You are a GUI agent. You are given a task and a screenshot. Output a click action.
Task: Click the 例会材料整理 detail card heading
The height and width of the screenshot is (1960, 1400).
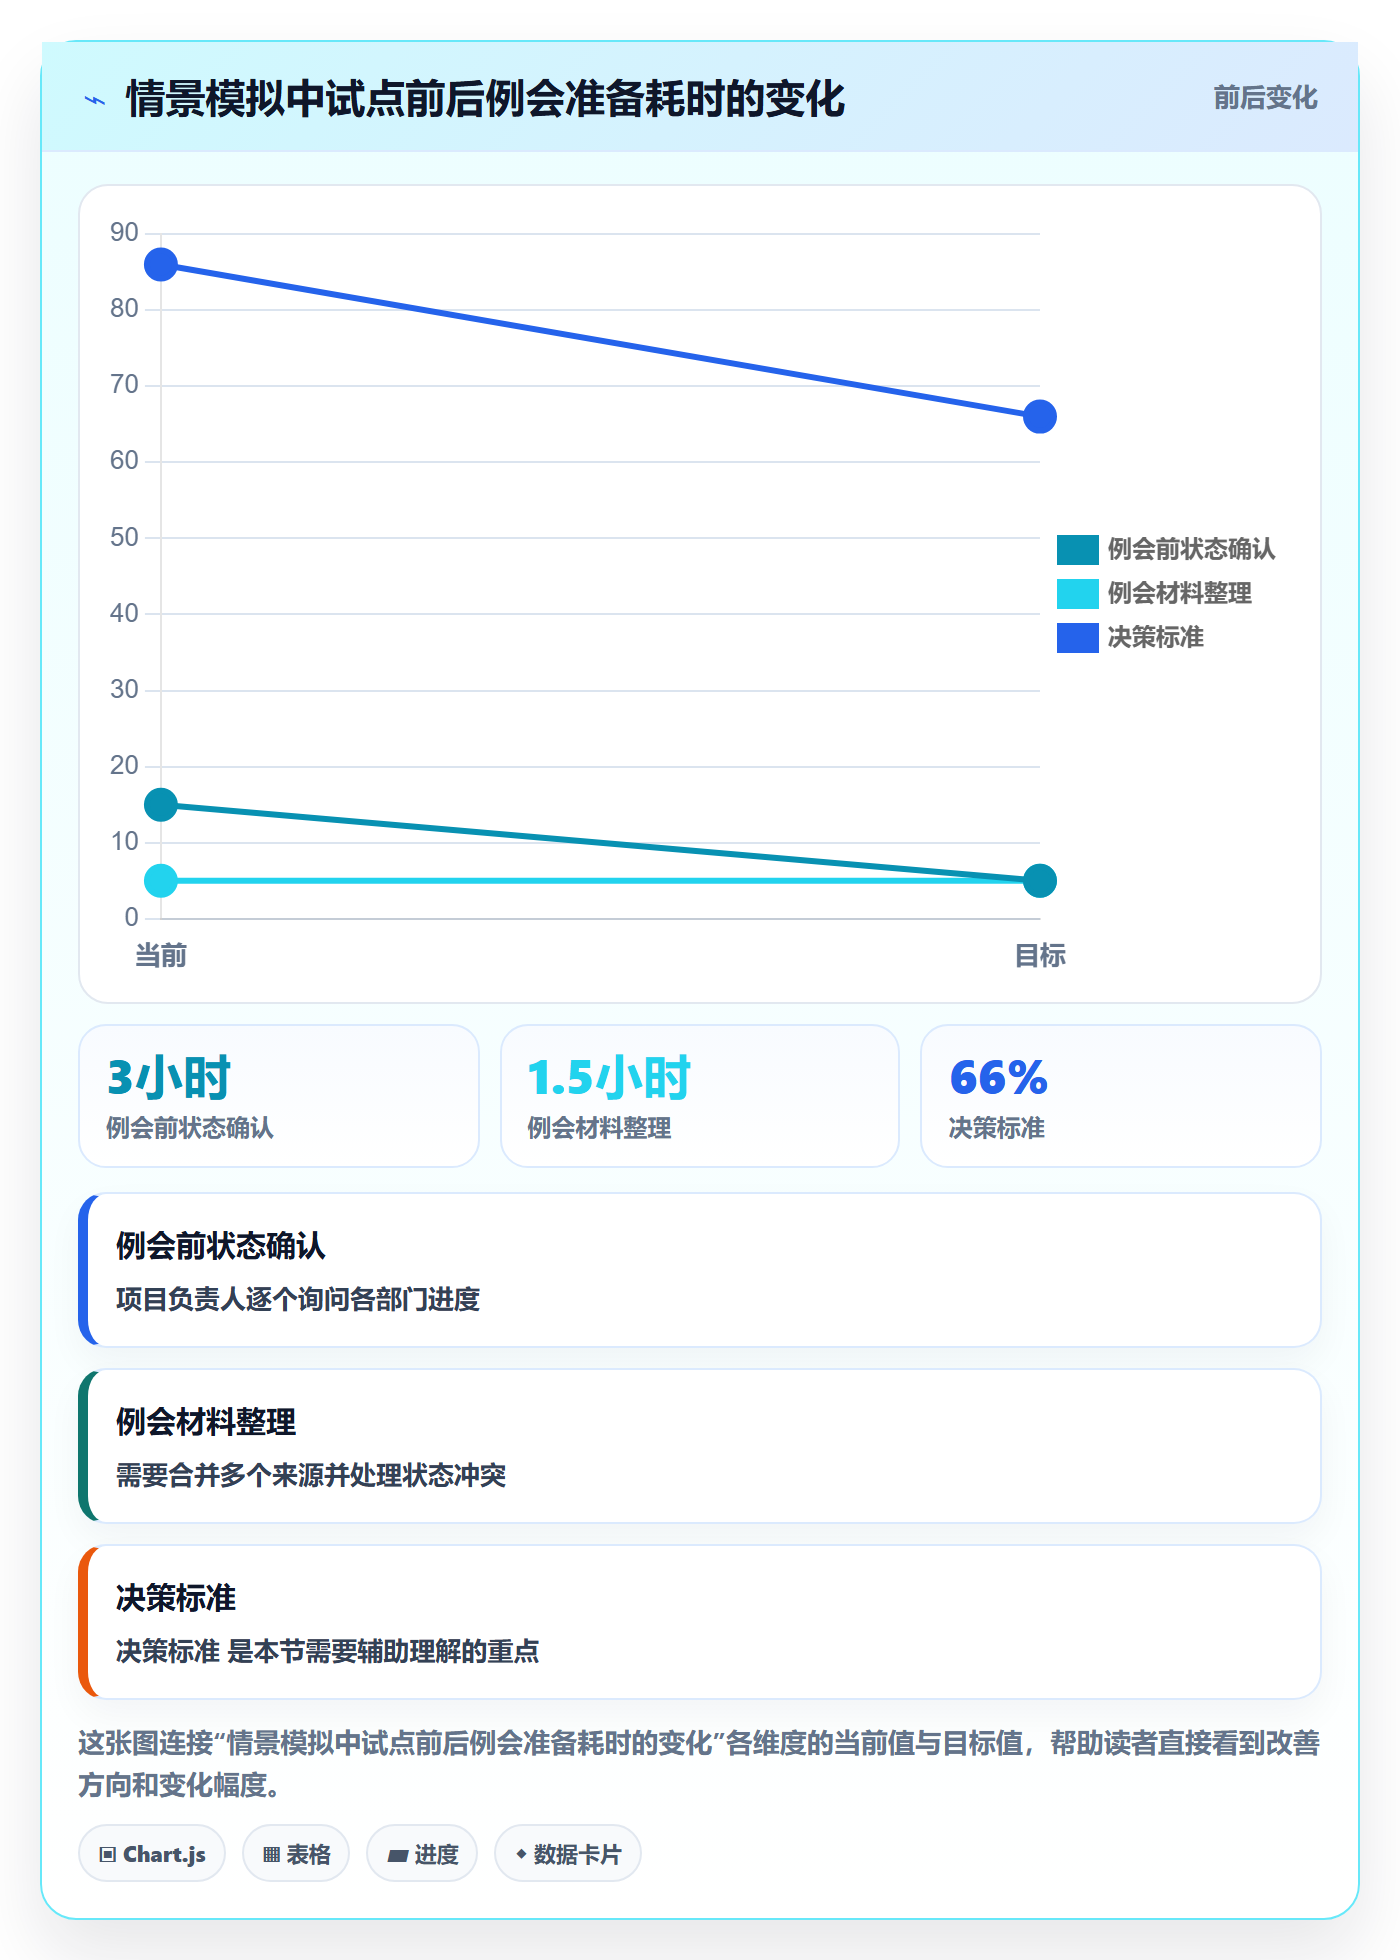pos(206,1422)
